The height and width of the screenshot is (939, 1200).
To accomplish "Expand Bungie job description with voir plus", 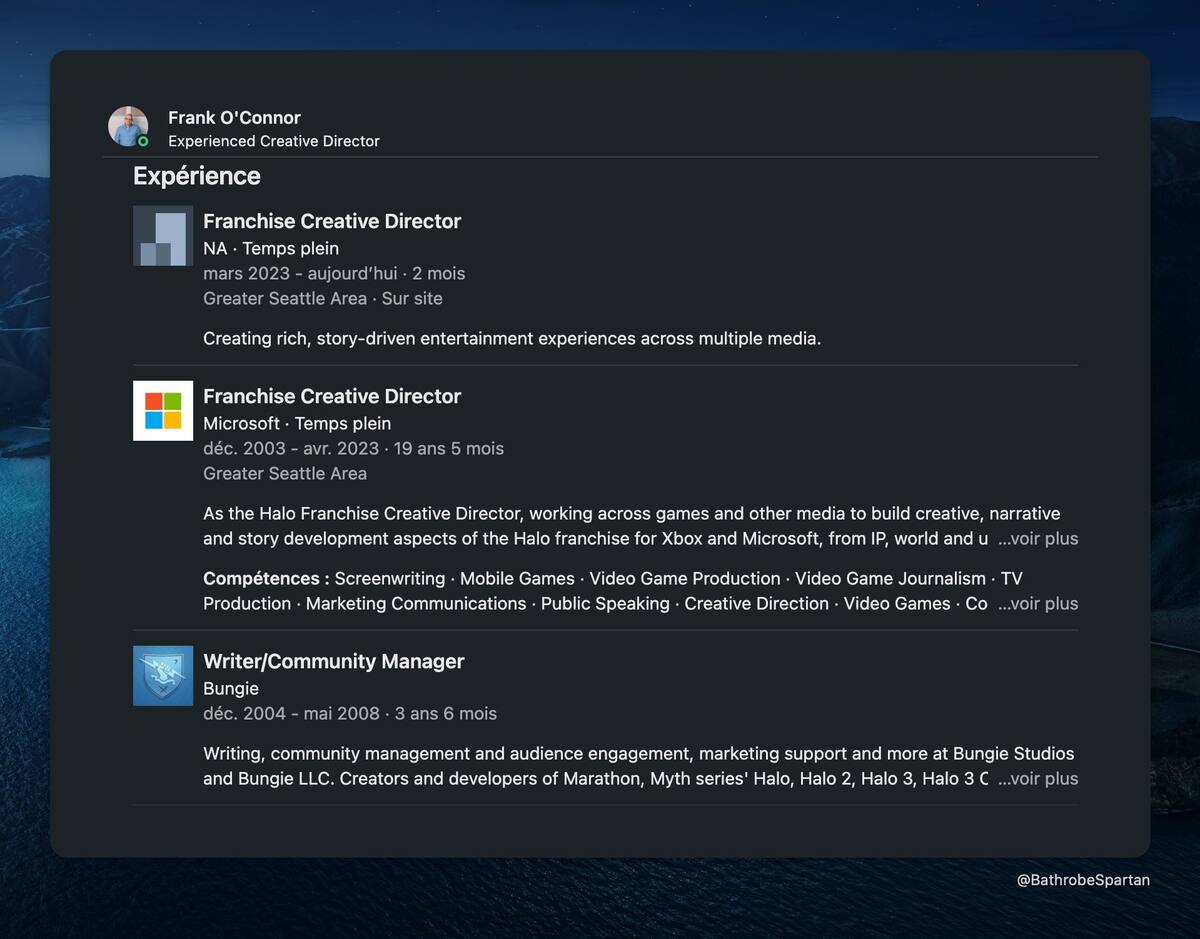I will coord(1038,778).
